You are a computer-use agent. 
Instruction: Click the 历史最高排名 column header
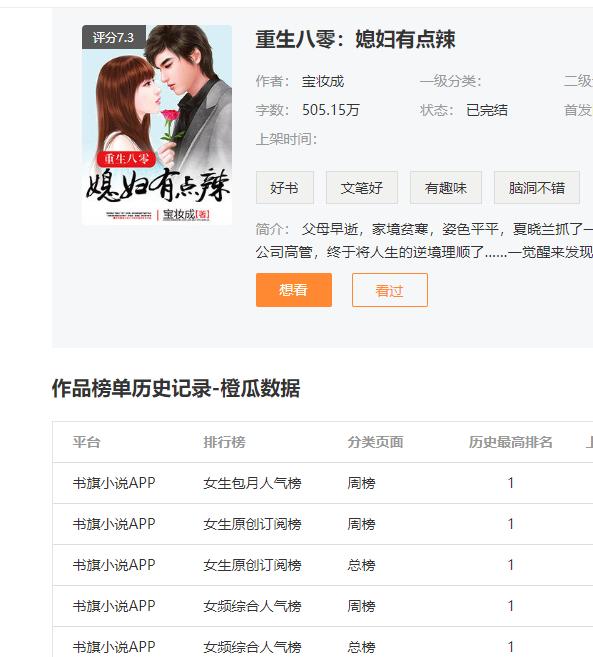[510, 442]
